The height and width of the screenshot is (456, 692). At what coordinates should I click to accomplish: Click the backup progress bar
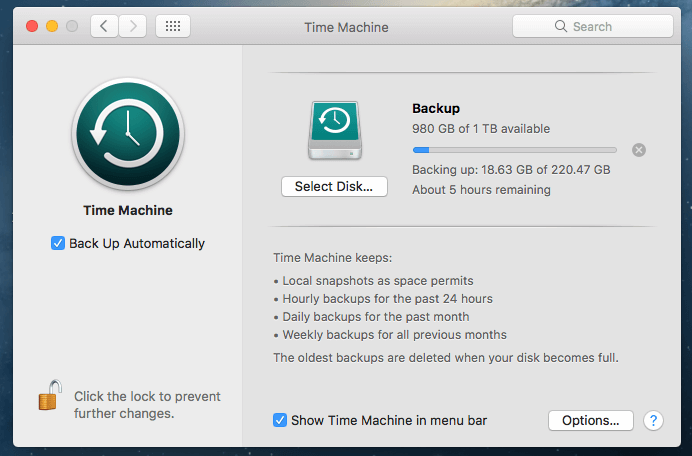pos(514,150)
